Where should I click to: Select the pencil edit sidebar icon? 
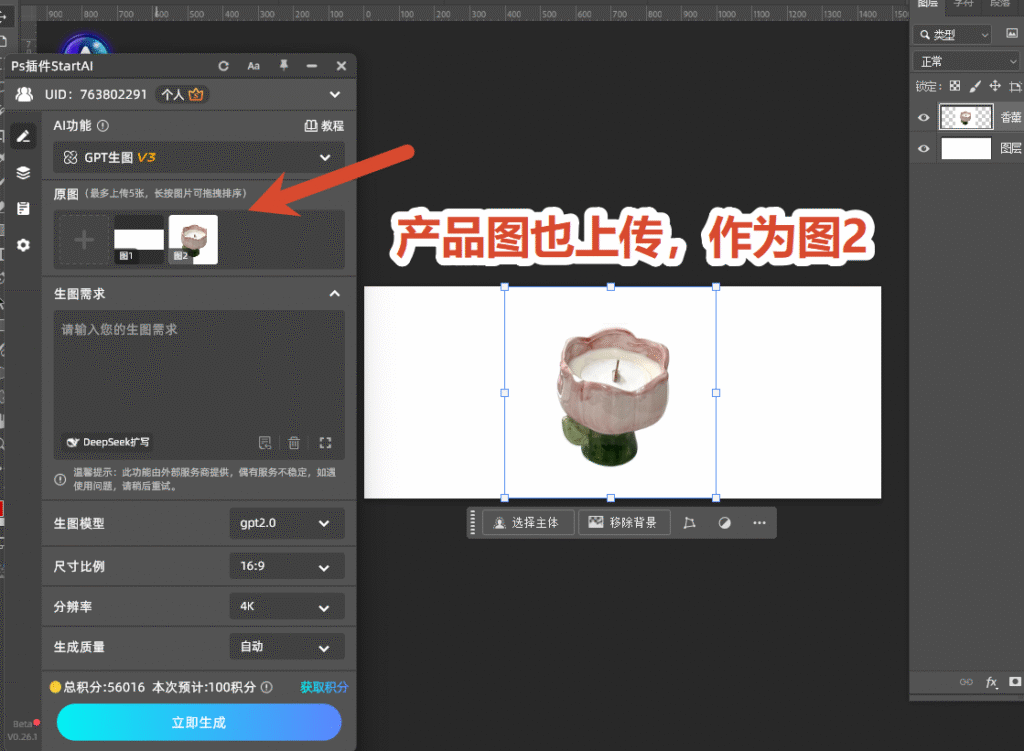point(24,136)
